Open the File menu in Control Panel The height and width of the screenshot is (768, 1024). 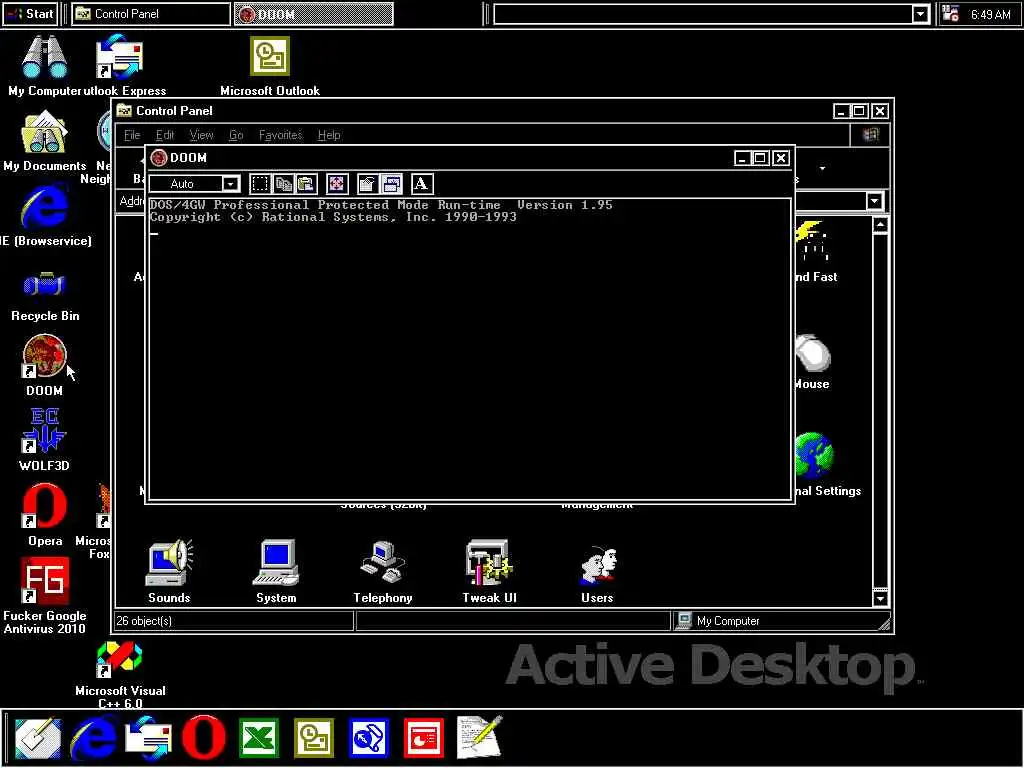coord(132,135)
